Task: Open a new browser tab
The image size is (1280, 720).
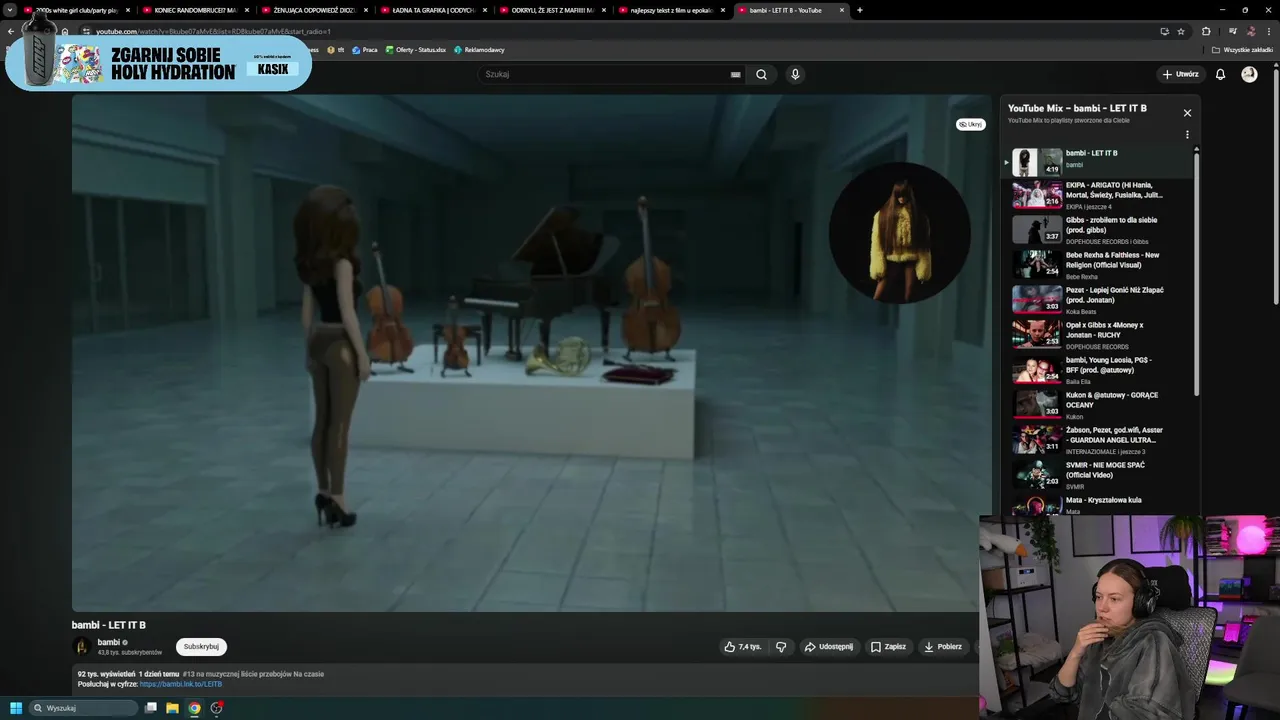Action: tap(860, 10)
